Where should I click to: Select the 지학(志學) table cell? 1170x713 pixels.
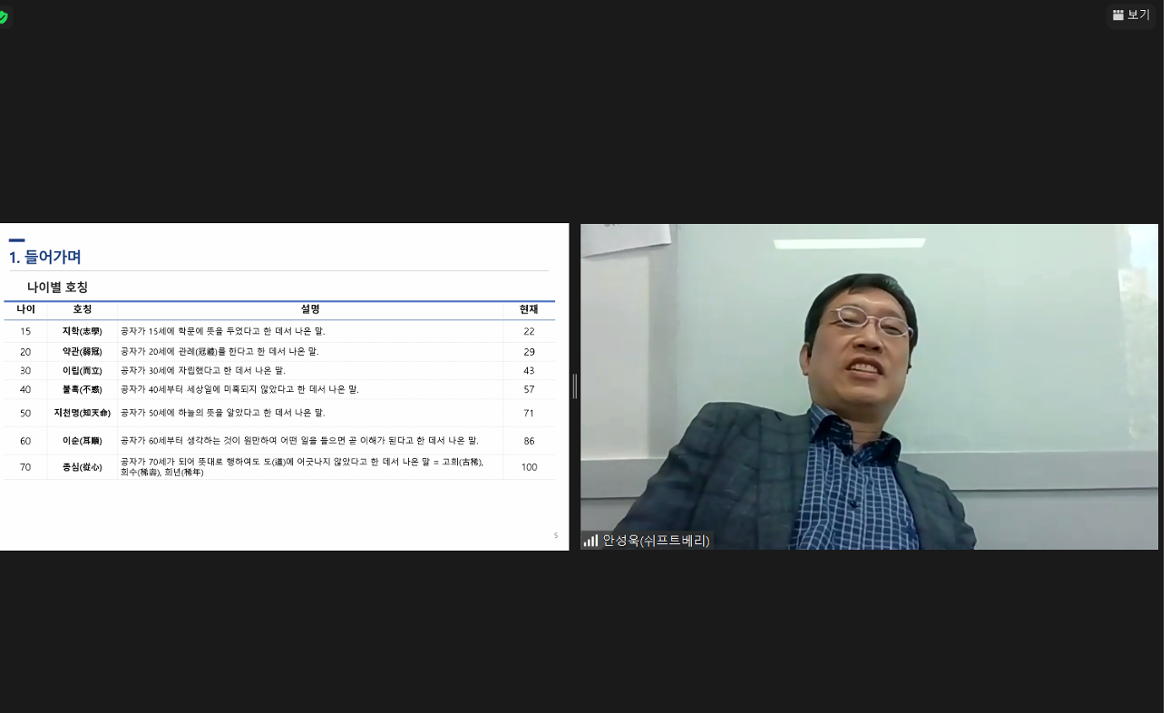(x=82, y=330)
